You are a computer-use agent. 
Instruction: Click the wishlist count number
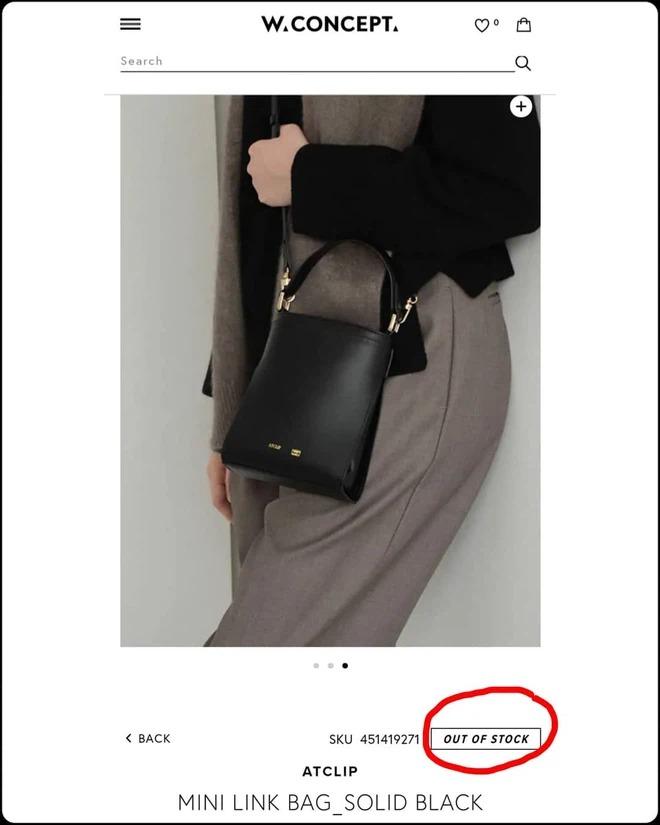point(496,23)
